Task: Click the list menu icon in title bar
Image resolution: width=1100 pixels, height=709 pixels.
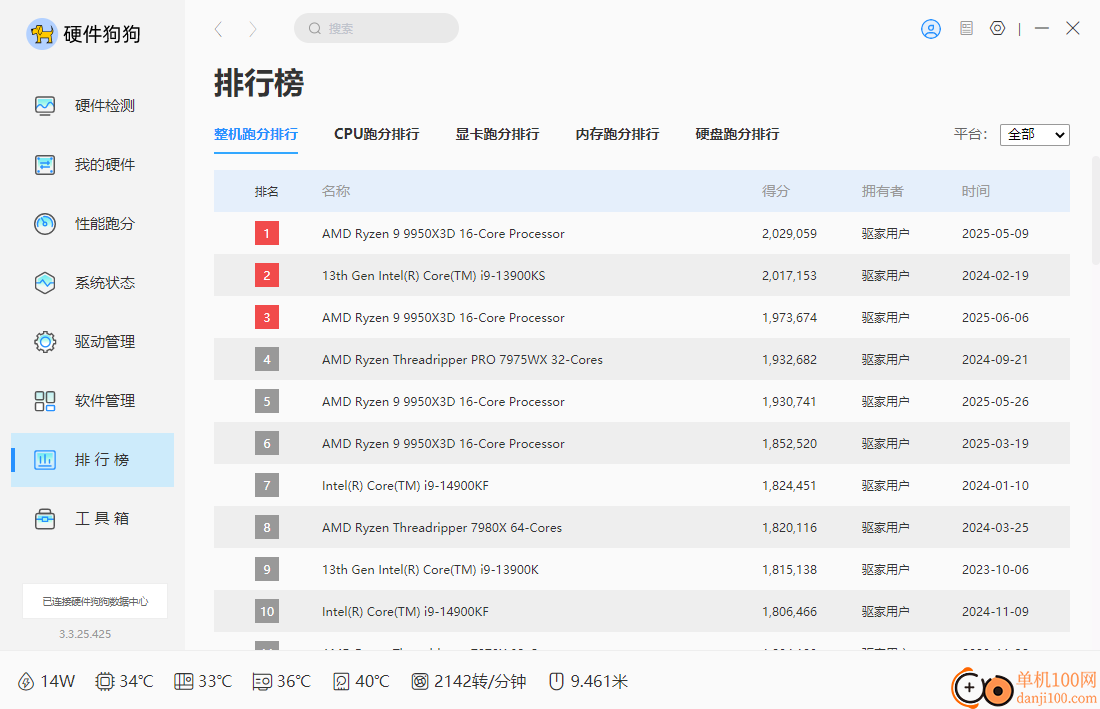Action: 967,28
